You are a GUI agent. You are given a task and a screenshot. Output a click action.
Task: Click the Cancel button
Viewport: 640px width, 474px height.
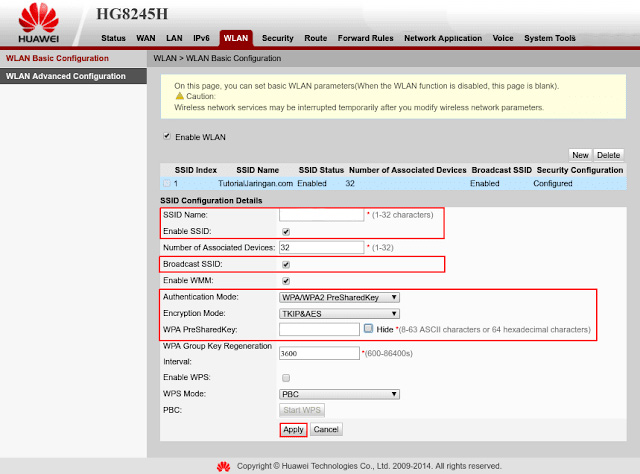326,429
